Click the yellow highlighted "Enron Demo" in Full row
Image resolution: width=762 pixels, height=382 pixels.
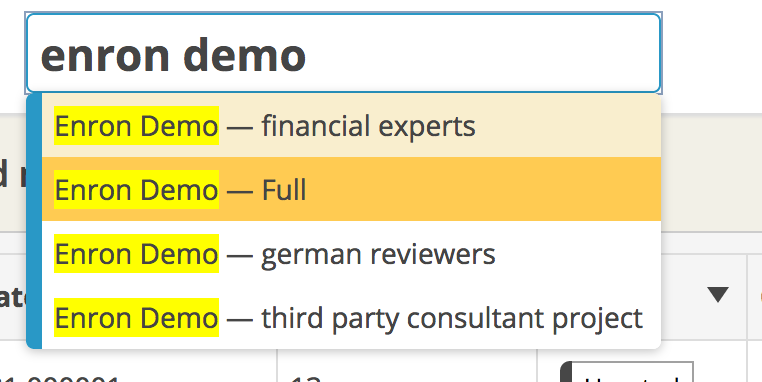pyautogui.click(x=137, y=189)
